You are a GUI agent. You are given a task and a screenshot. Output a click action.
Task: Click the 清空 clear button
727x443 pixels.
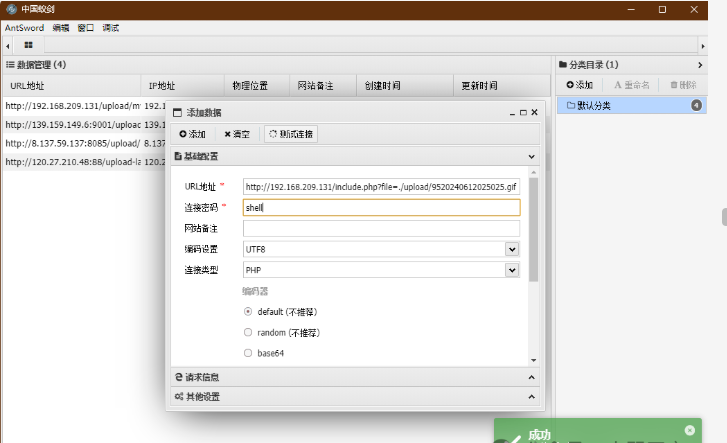[236, 134]
